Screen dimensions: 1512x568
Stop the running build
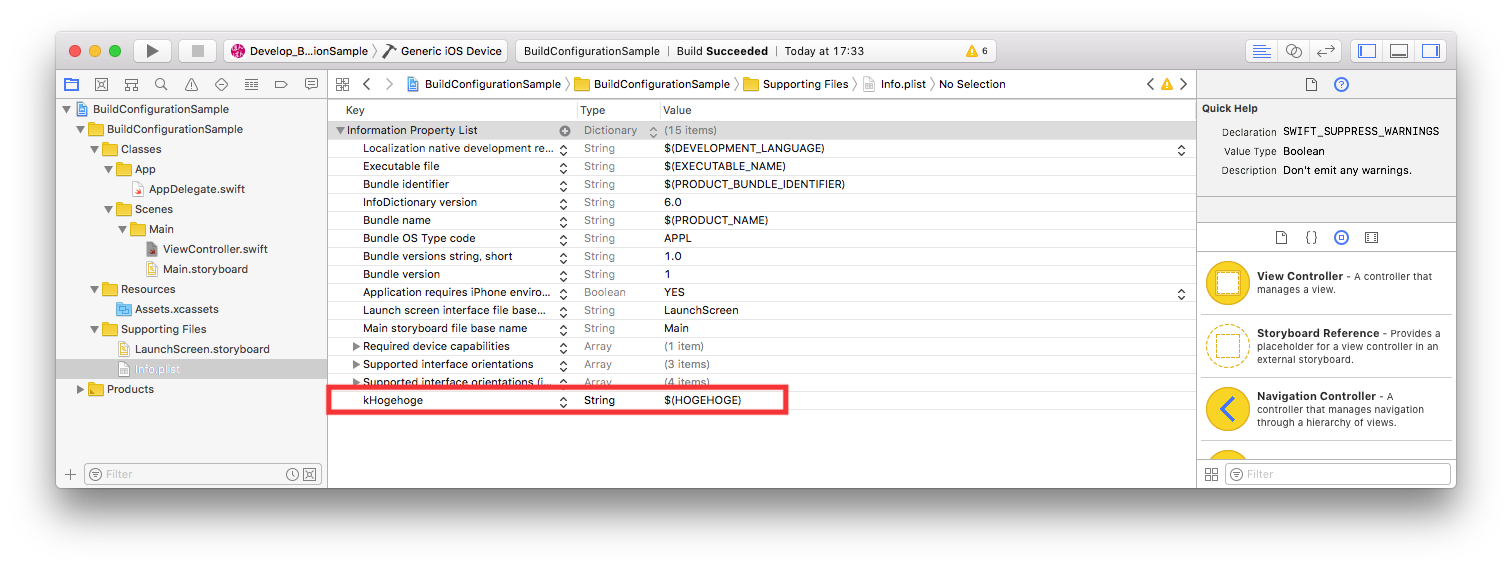198,51
